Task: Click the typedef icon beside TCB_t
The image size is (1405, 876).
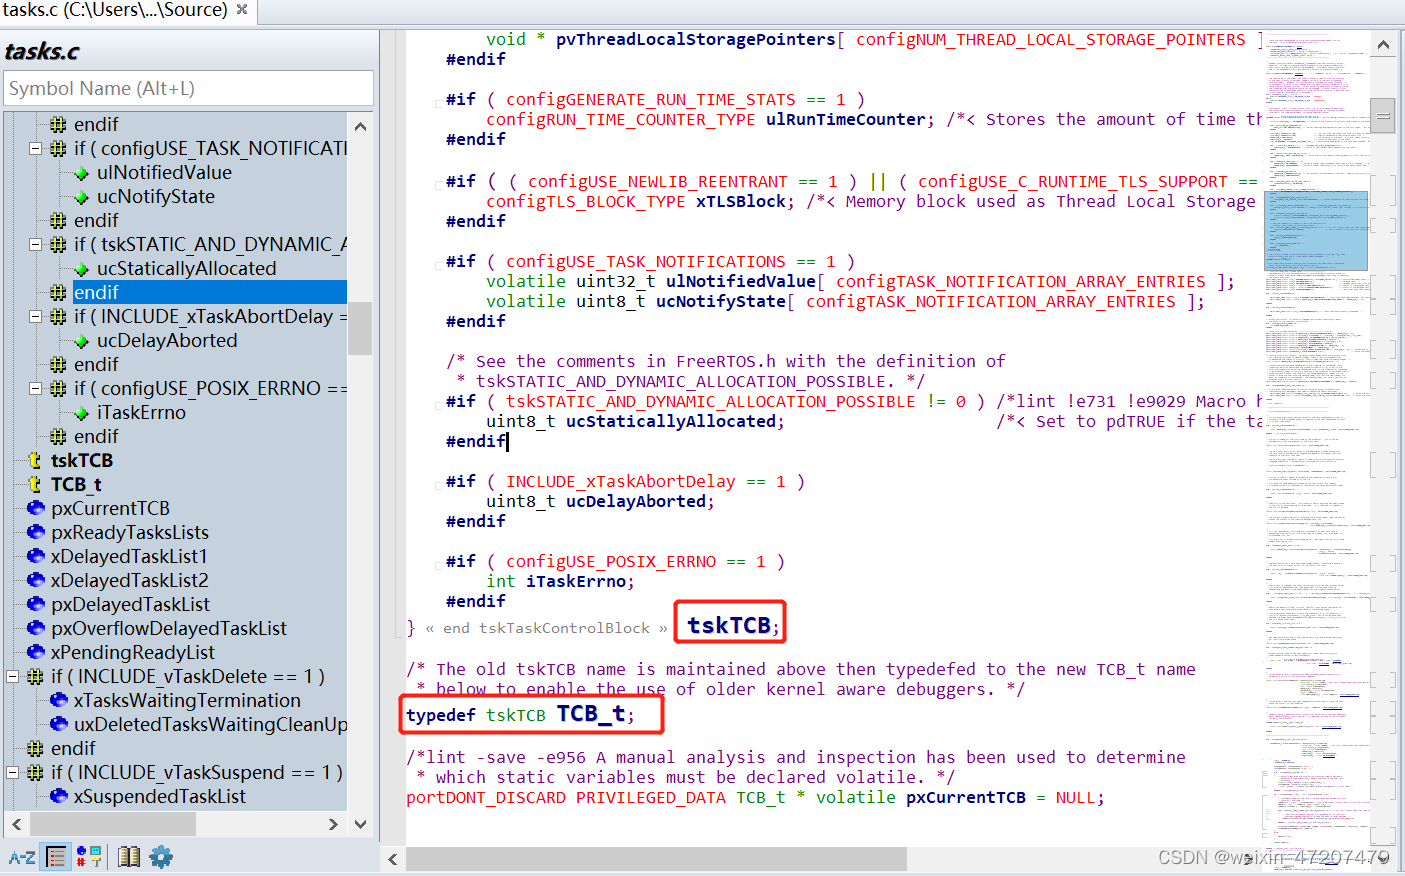Action: tap(35, 484)
